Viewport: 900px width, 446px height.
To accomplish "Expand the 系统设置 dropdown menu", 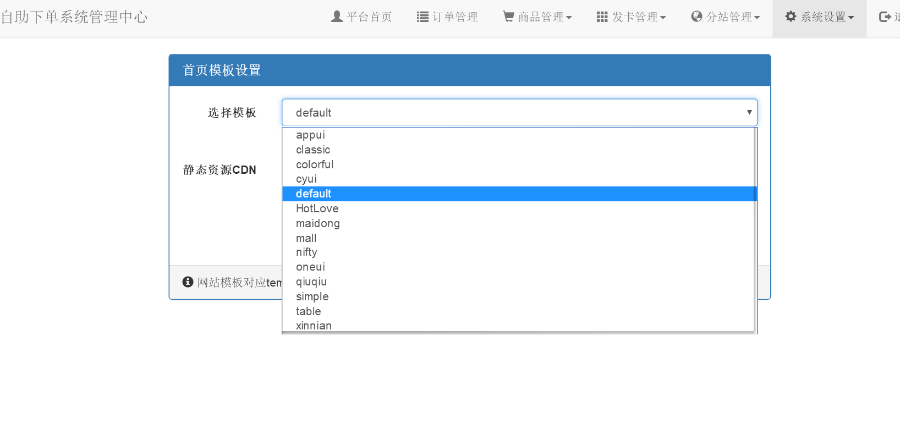I will (820, 17).
